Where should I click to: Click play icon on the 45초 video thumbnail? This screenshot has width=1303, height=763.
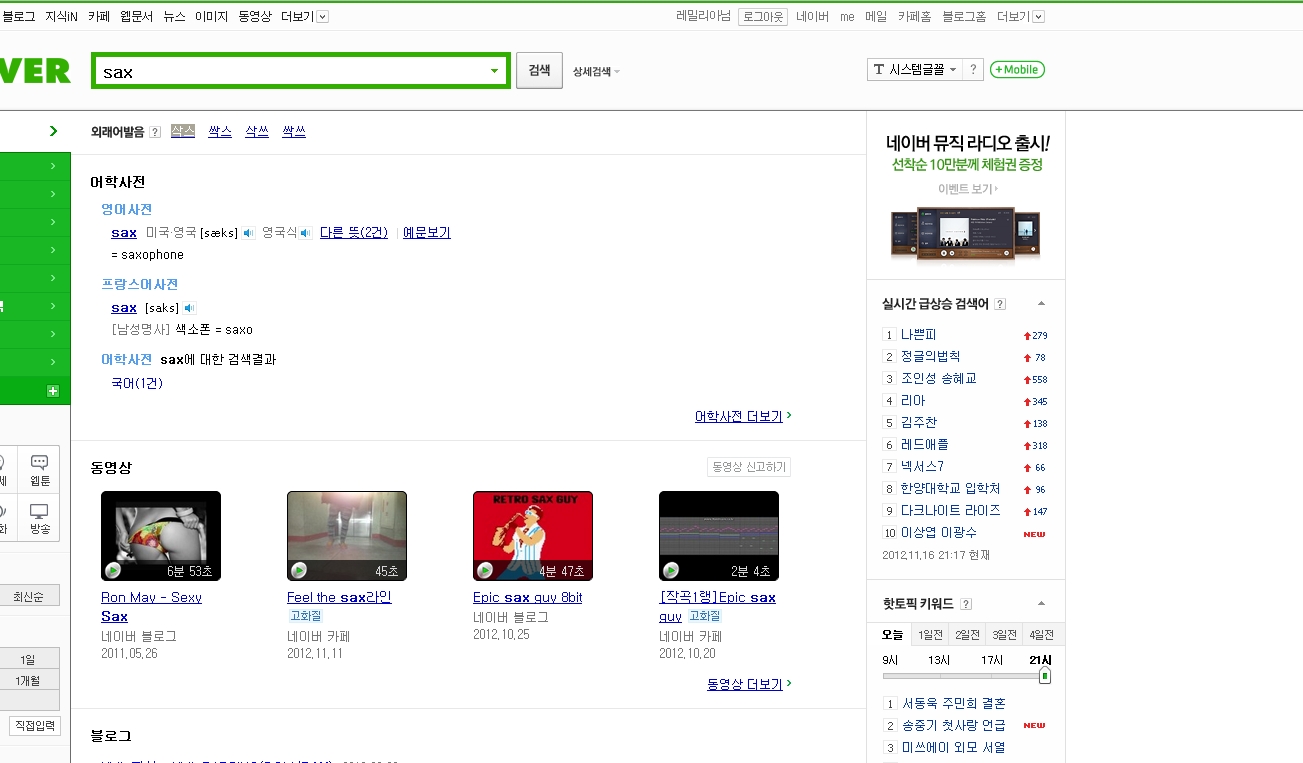tap(299, 570)
